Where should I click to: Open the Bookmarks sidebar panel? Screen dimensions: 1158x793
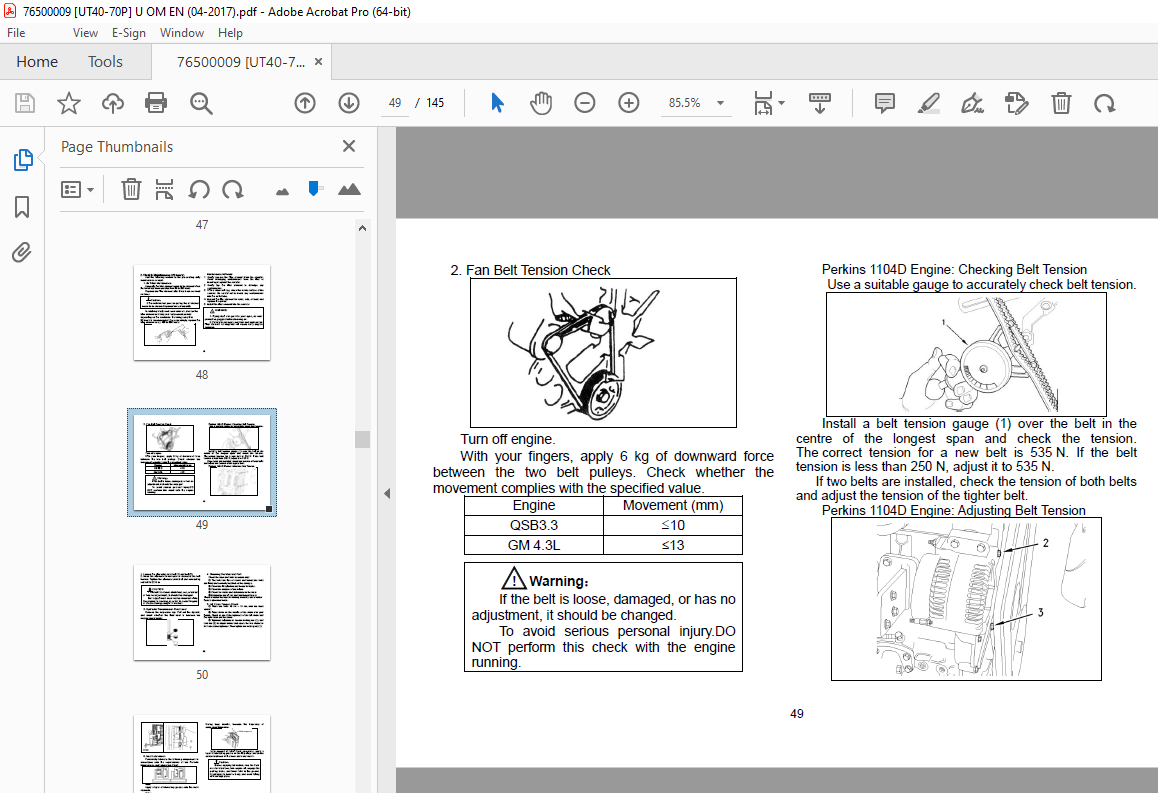(22, 207)
